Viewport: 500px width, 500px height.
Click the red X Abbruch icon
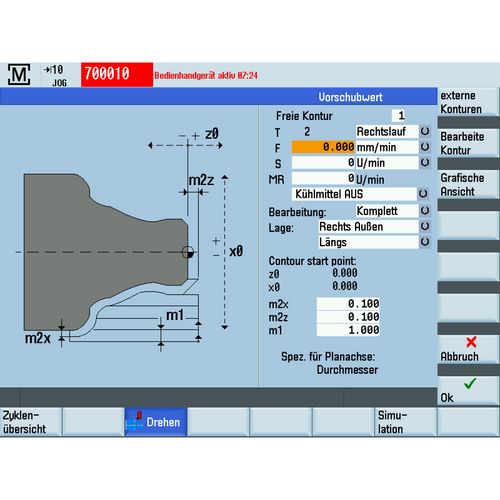pyautogui.click(x=471, y=342)
